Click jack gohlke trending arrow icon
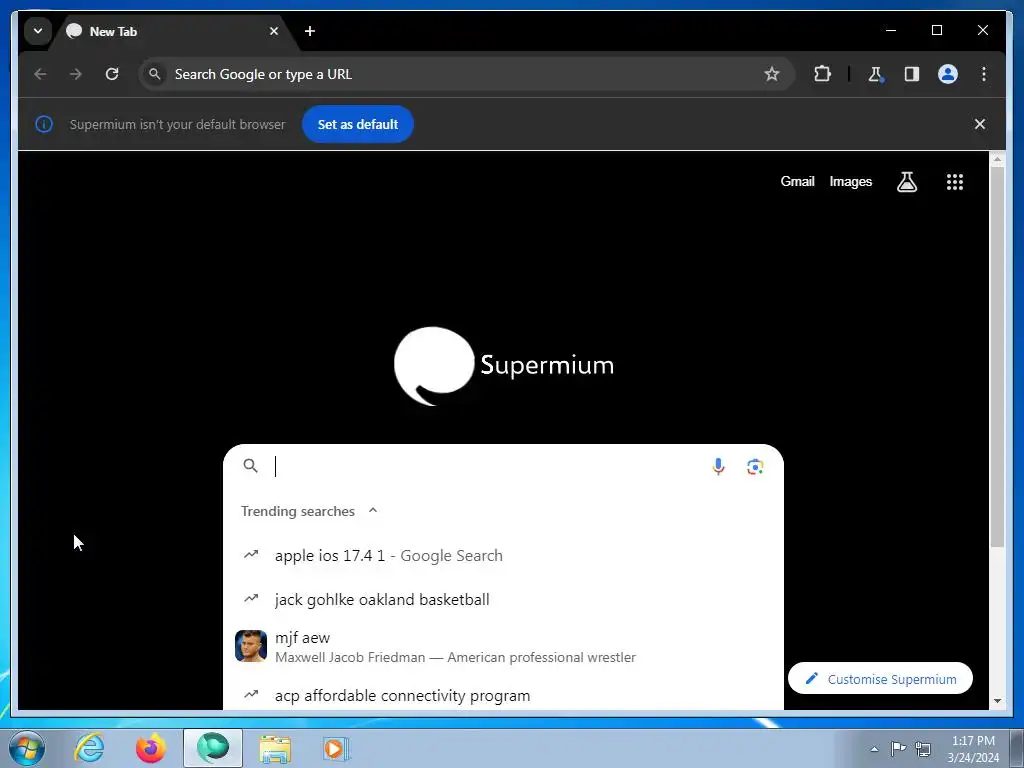This screenshot has height=768, width=1024. coord(251,598)
